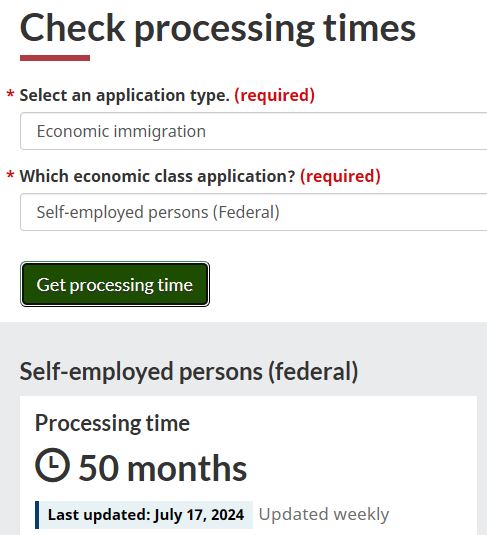Click the 50 months result text
This screenshot has height=535, width=487.
click(x=163, y=468)
